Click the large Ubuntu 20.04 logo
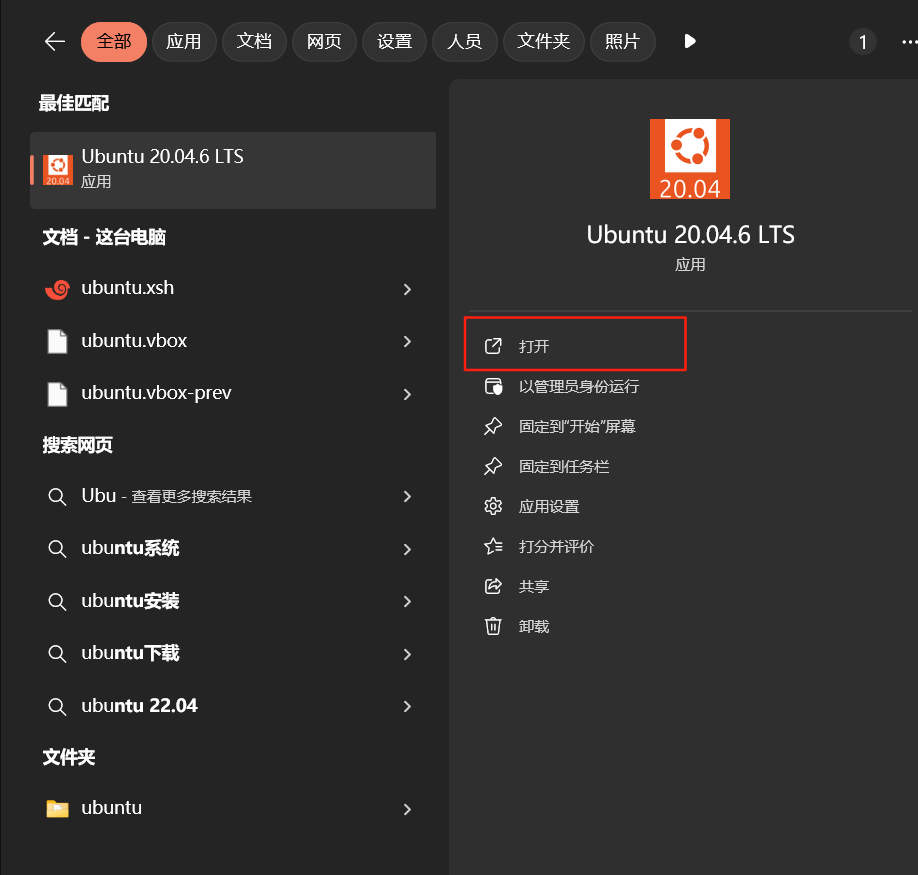 [x=690, y=159]
